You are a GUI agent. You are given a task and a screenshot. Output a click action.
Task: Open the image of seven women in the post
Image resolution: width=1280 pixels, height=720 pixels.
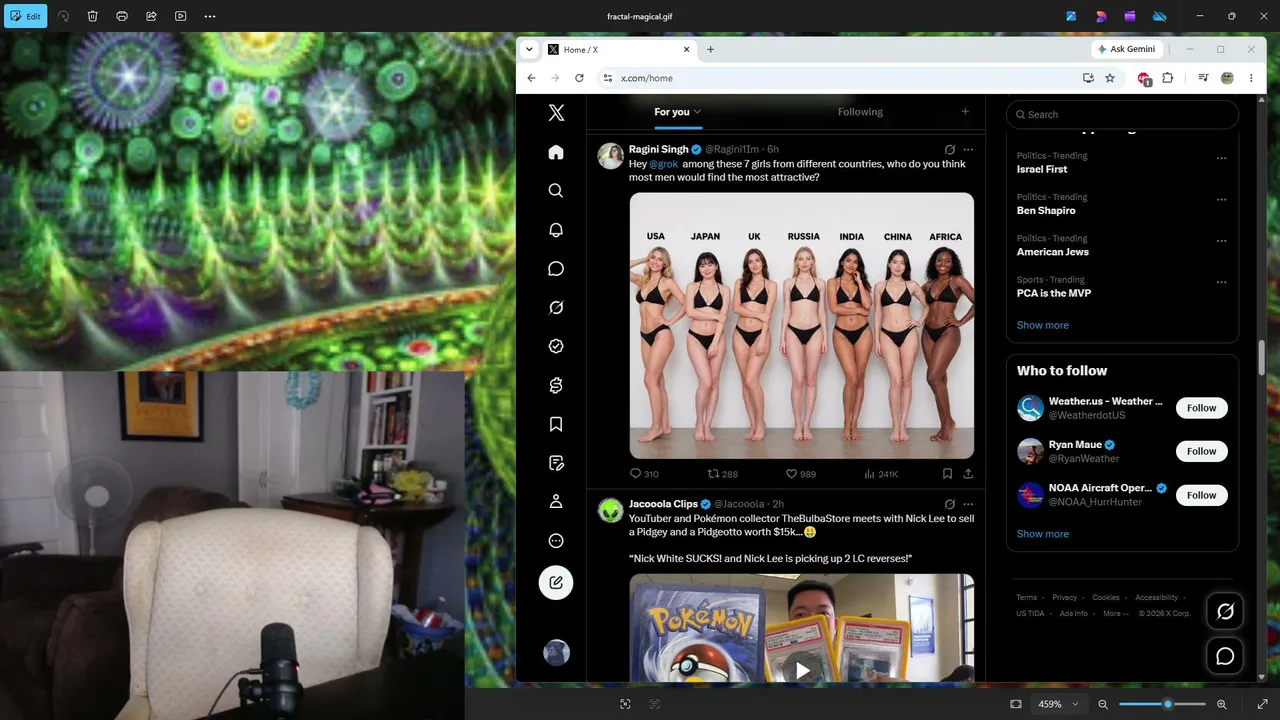[x=802, y=326]
